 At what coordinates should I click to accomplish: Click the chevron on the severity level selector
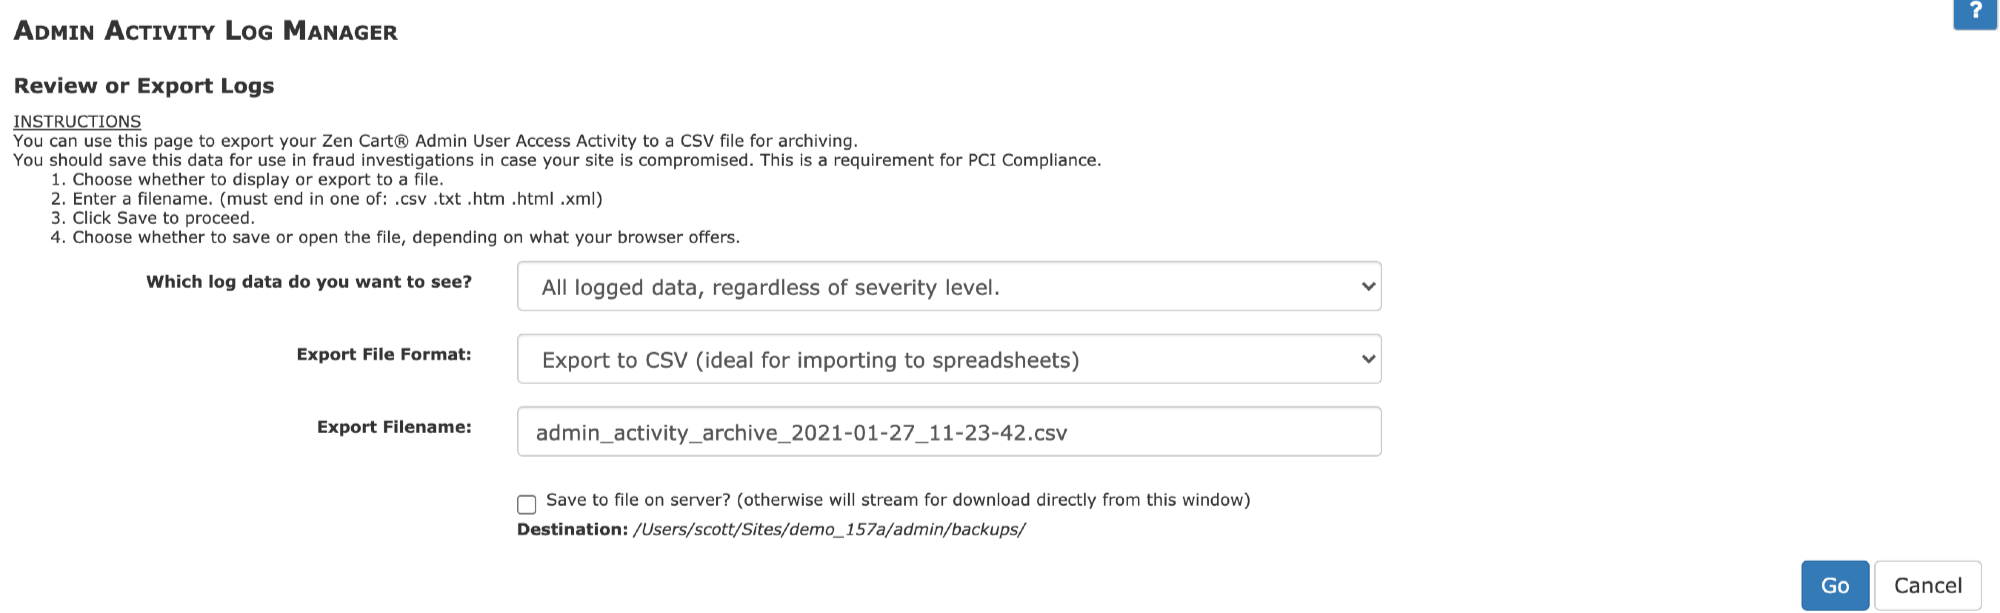click(x=1368, y=287)
